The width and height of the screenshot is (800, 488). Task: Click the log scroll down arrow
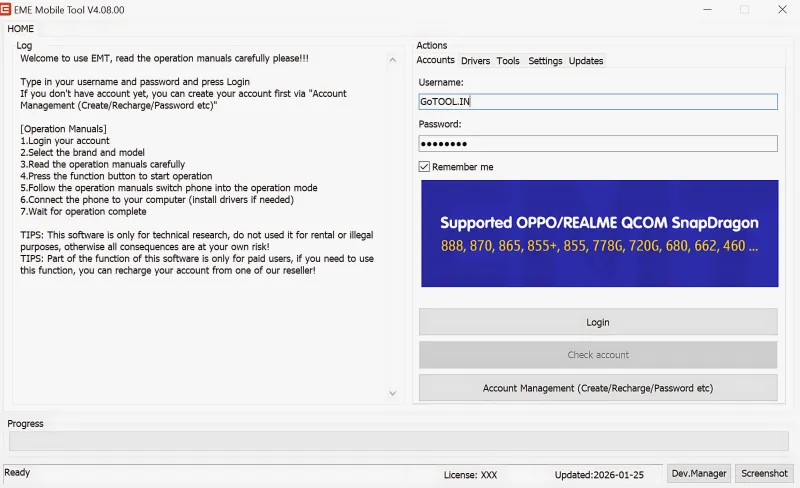pyautogui.click(x=392, y=393)
